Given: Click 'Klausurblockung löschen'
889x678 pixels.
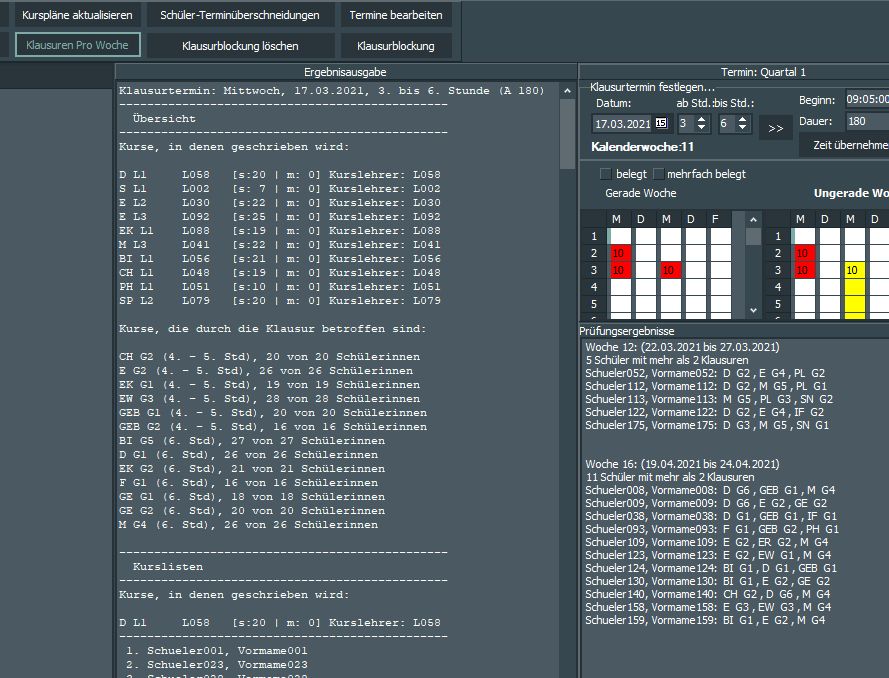Looking at the screenshot, I should click(x=240, y=46).
